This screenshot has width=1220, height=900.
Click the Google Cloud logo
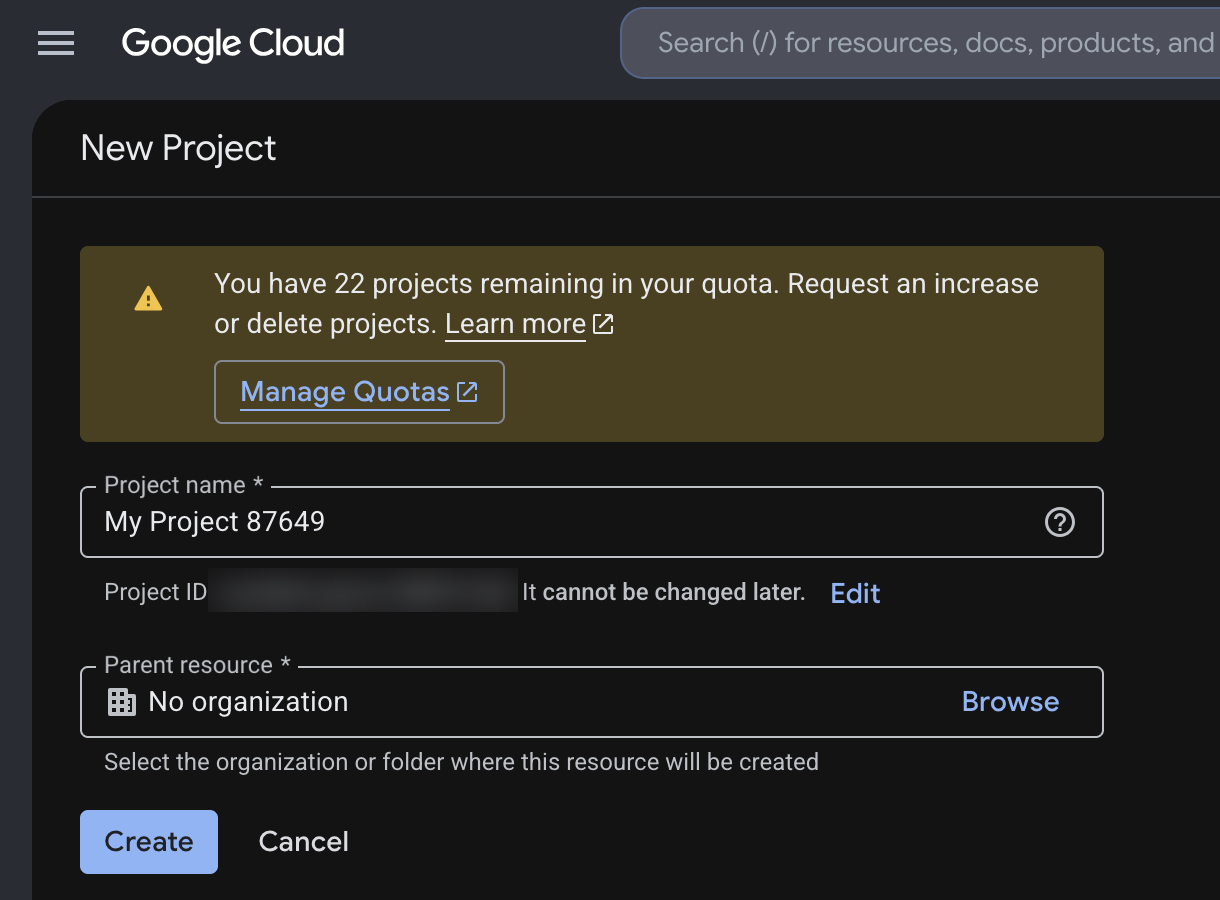233,43
